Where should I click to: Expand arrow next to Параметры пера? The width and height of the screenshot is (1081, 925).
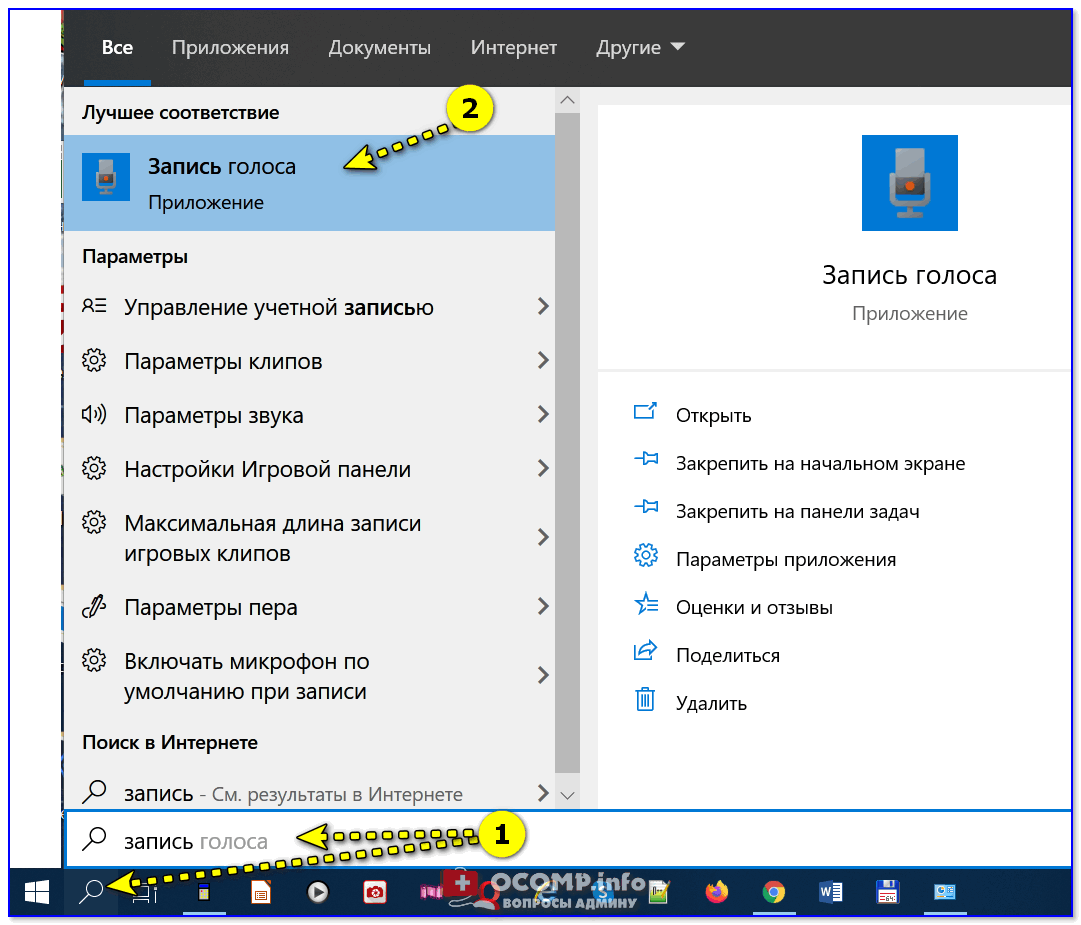pos(543,607)
